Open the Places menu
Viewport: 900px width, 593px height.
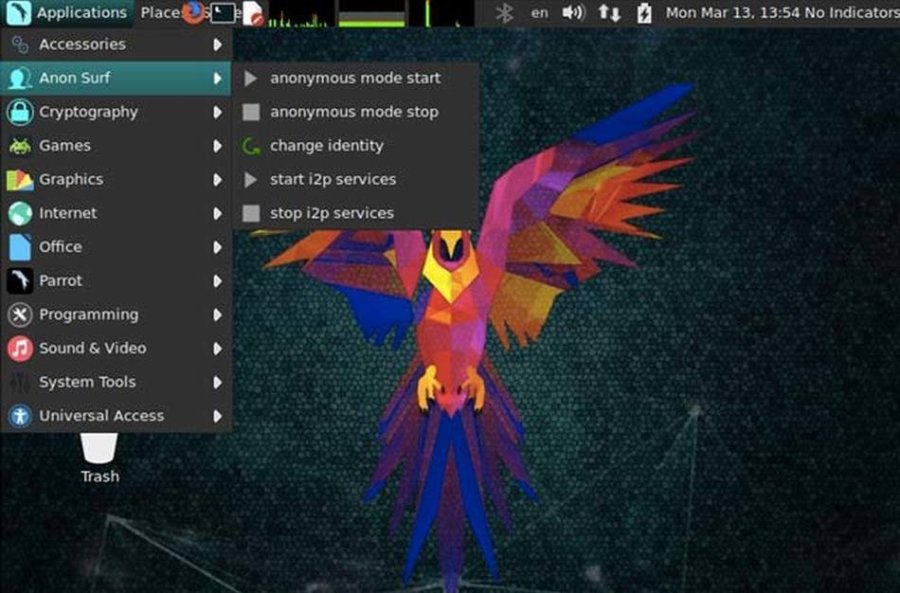(x=160, y=13)
